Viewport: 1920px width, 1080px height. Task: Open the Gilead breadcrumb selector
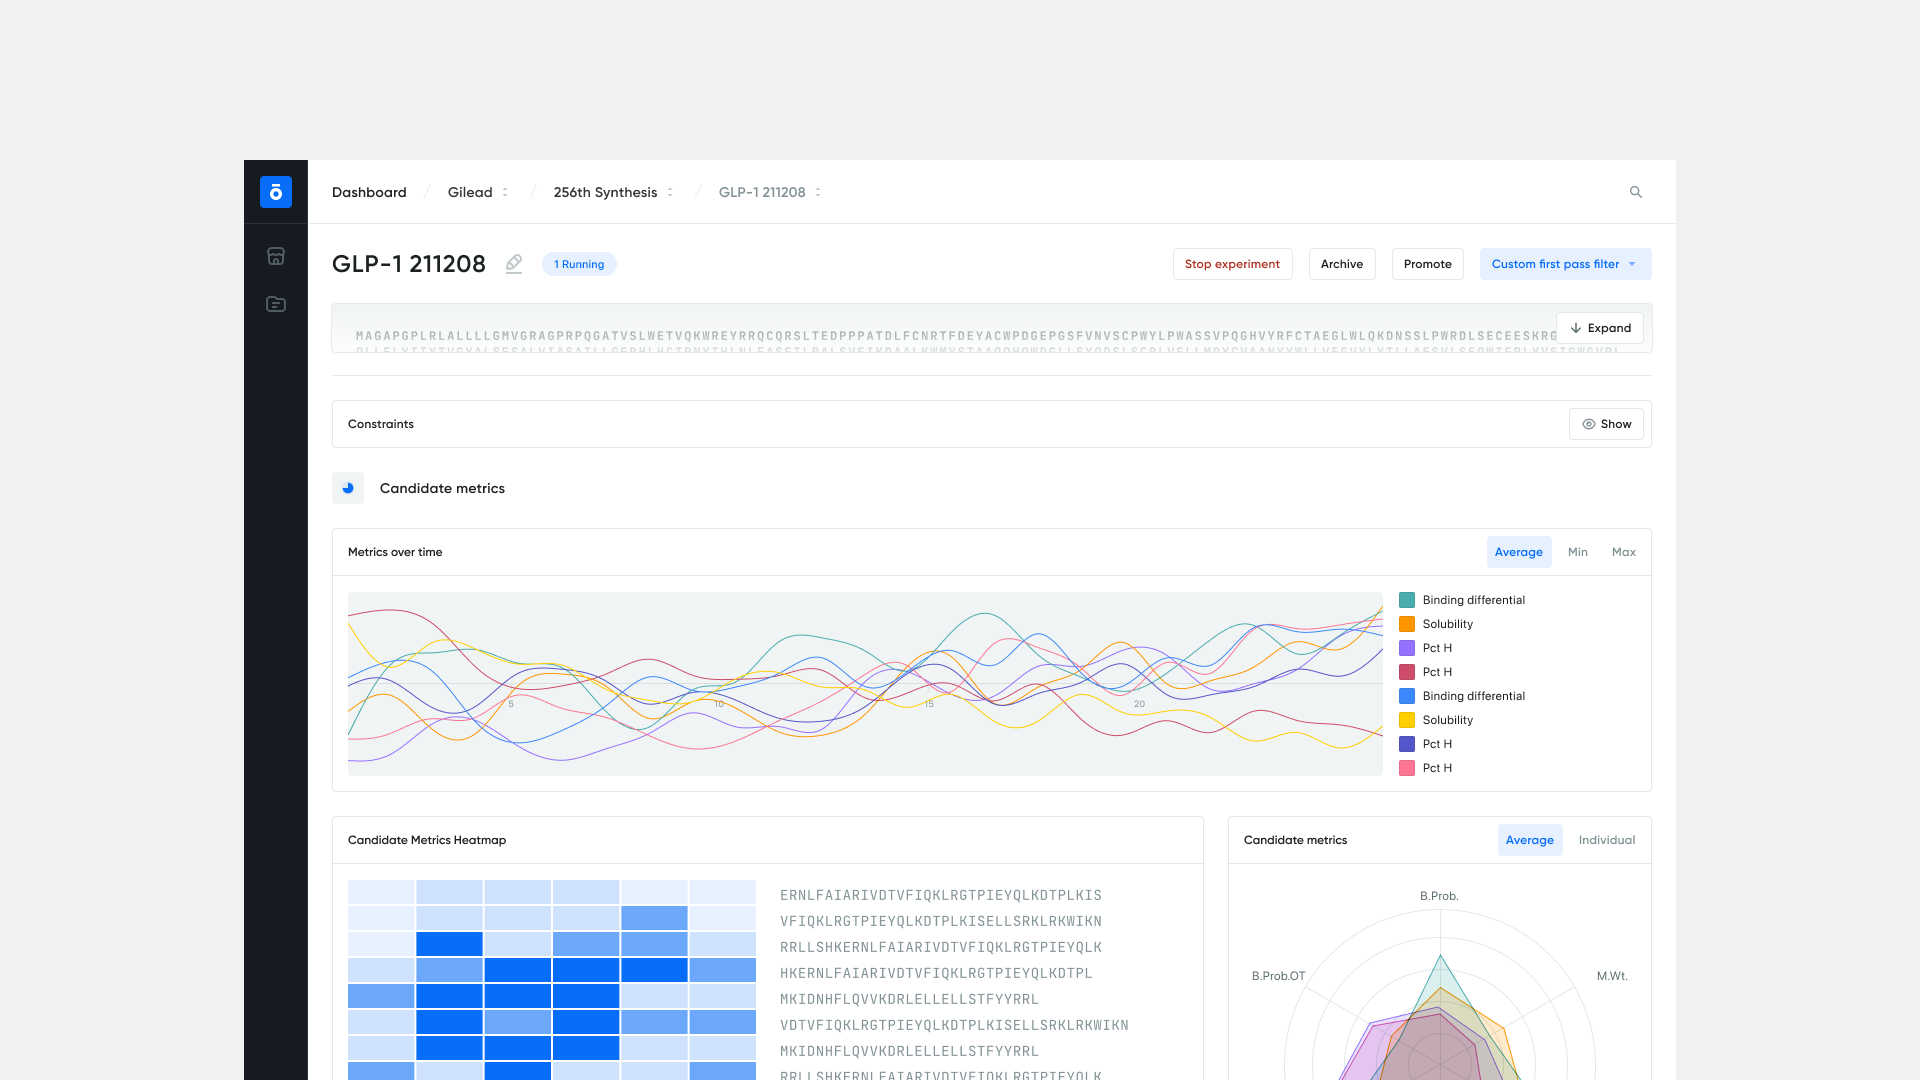[478, 192]
